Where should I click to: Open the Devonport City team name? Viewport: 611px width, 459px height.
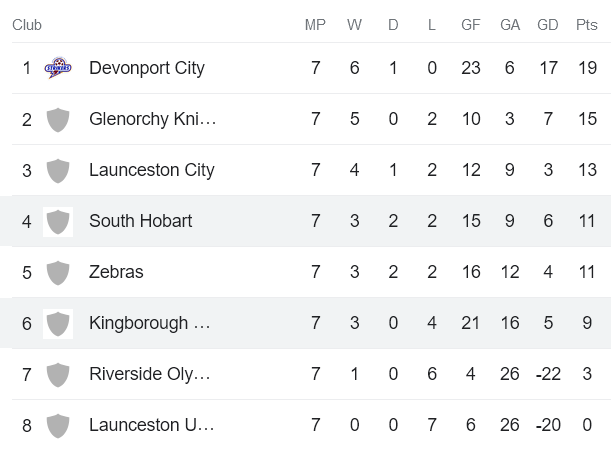(x=146, y=68)
